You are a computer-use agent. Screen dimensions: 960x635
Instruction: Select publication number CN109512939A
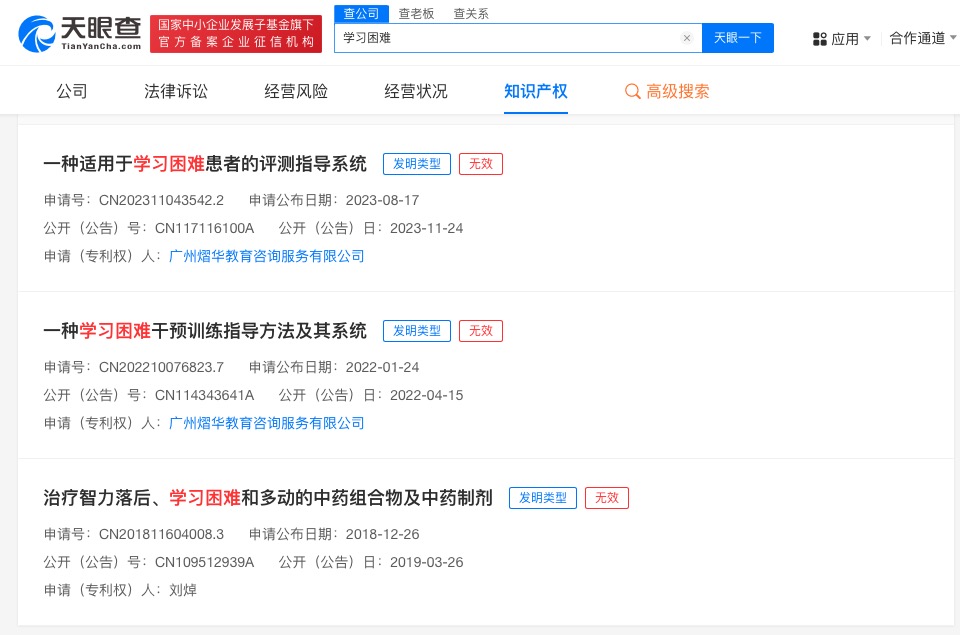coord(204,563)
